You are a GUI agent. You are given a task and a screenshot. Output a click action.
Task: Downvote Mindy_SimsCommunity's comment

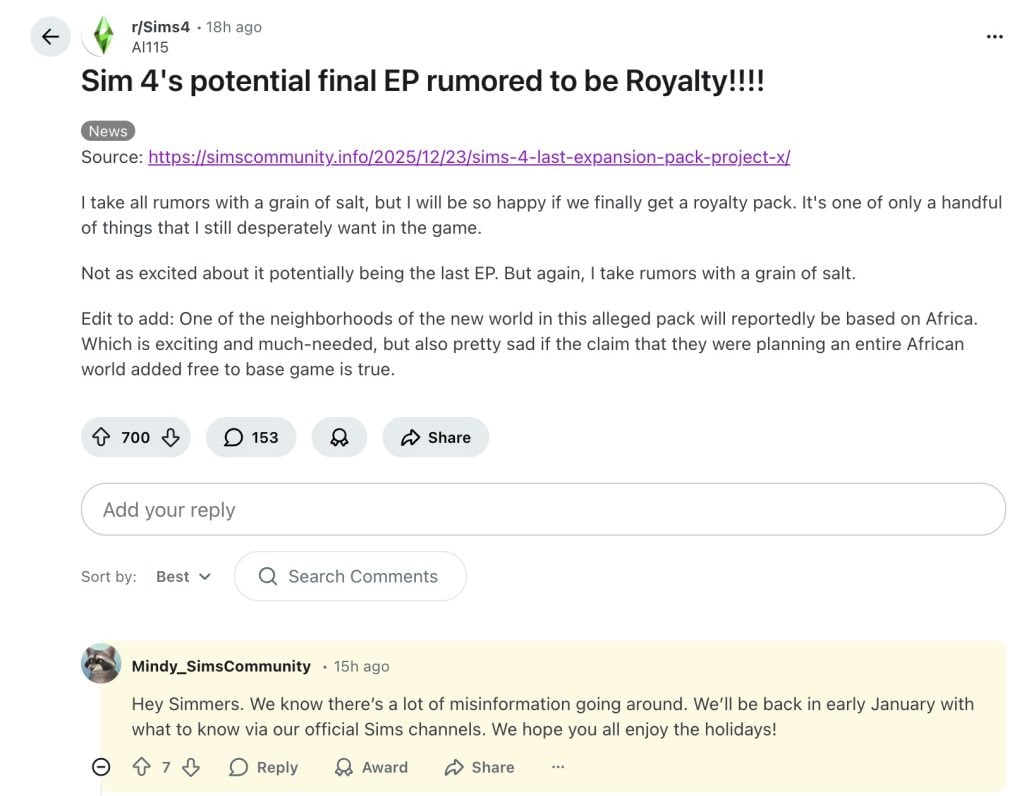(191, 767)
